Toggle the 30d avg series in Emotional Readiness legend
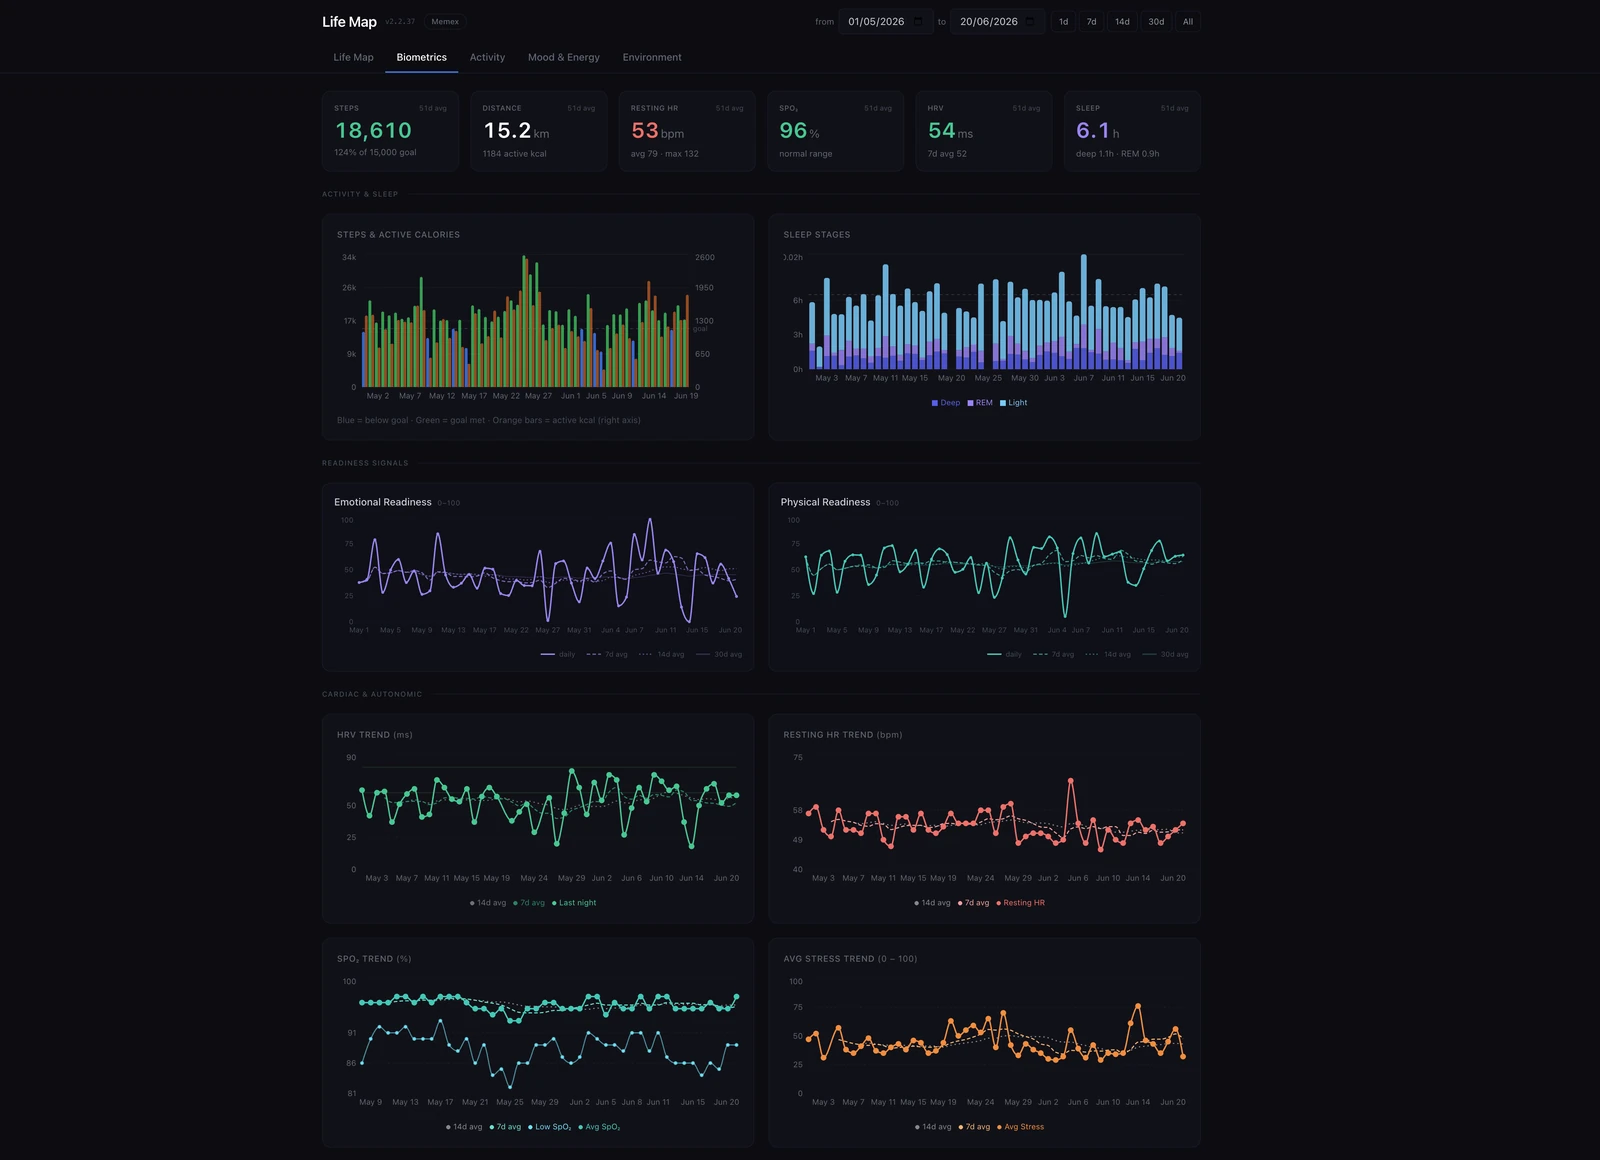This screenshot has width=1600, height=1160. [x=718, y=654]
